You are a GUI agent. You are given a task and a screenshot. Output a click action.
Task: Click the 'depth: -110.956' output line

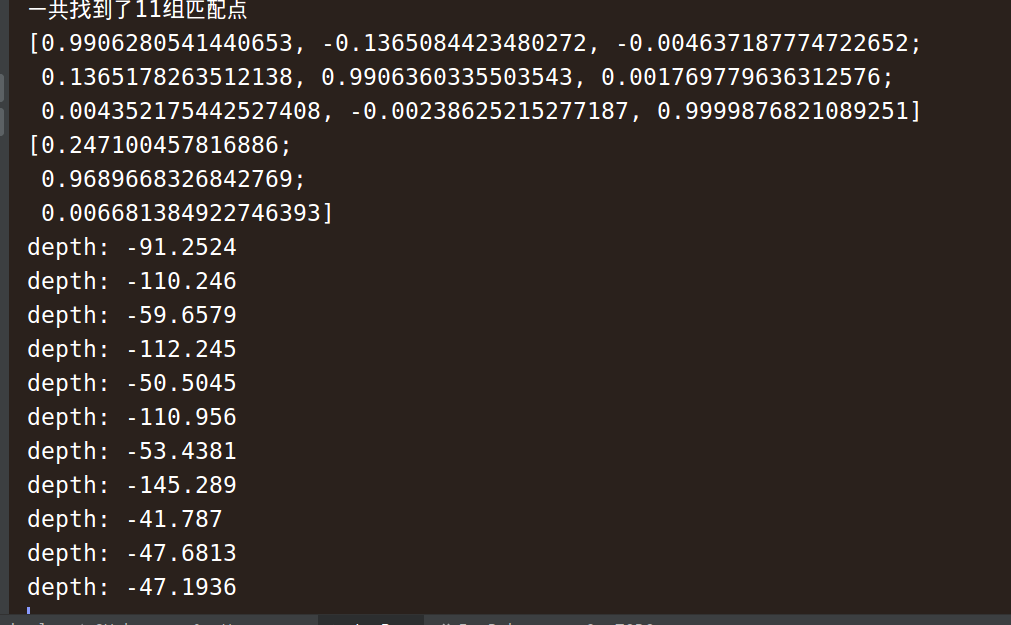[132, 417]
